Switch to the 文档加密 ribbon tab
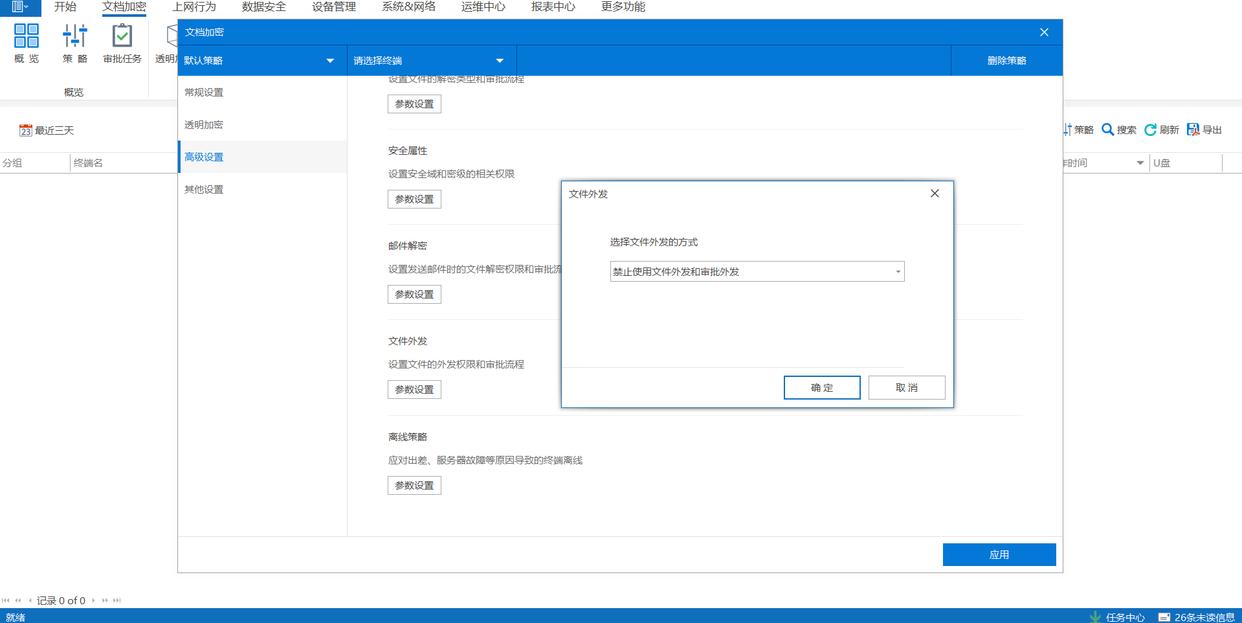Screen dimensions: 1242x623 click(124, 7)
